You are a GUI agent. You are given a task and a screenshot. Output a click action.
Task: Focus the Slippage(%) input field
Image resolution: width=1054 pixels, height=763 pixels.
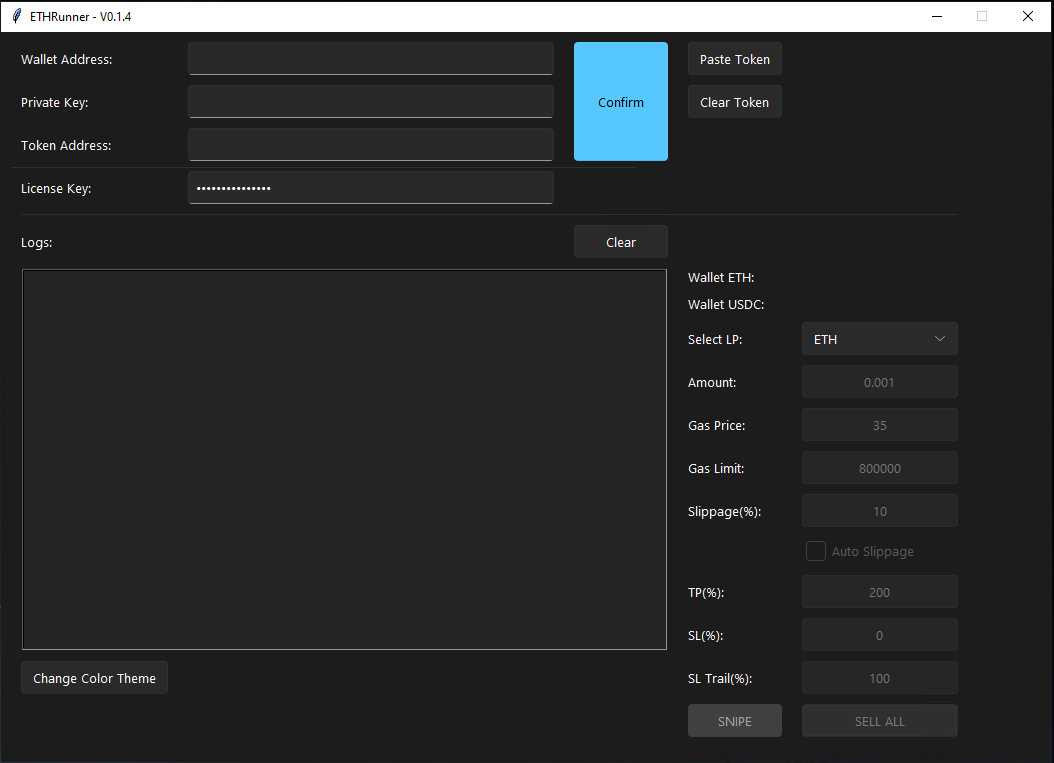[x=879, y=511]
